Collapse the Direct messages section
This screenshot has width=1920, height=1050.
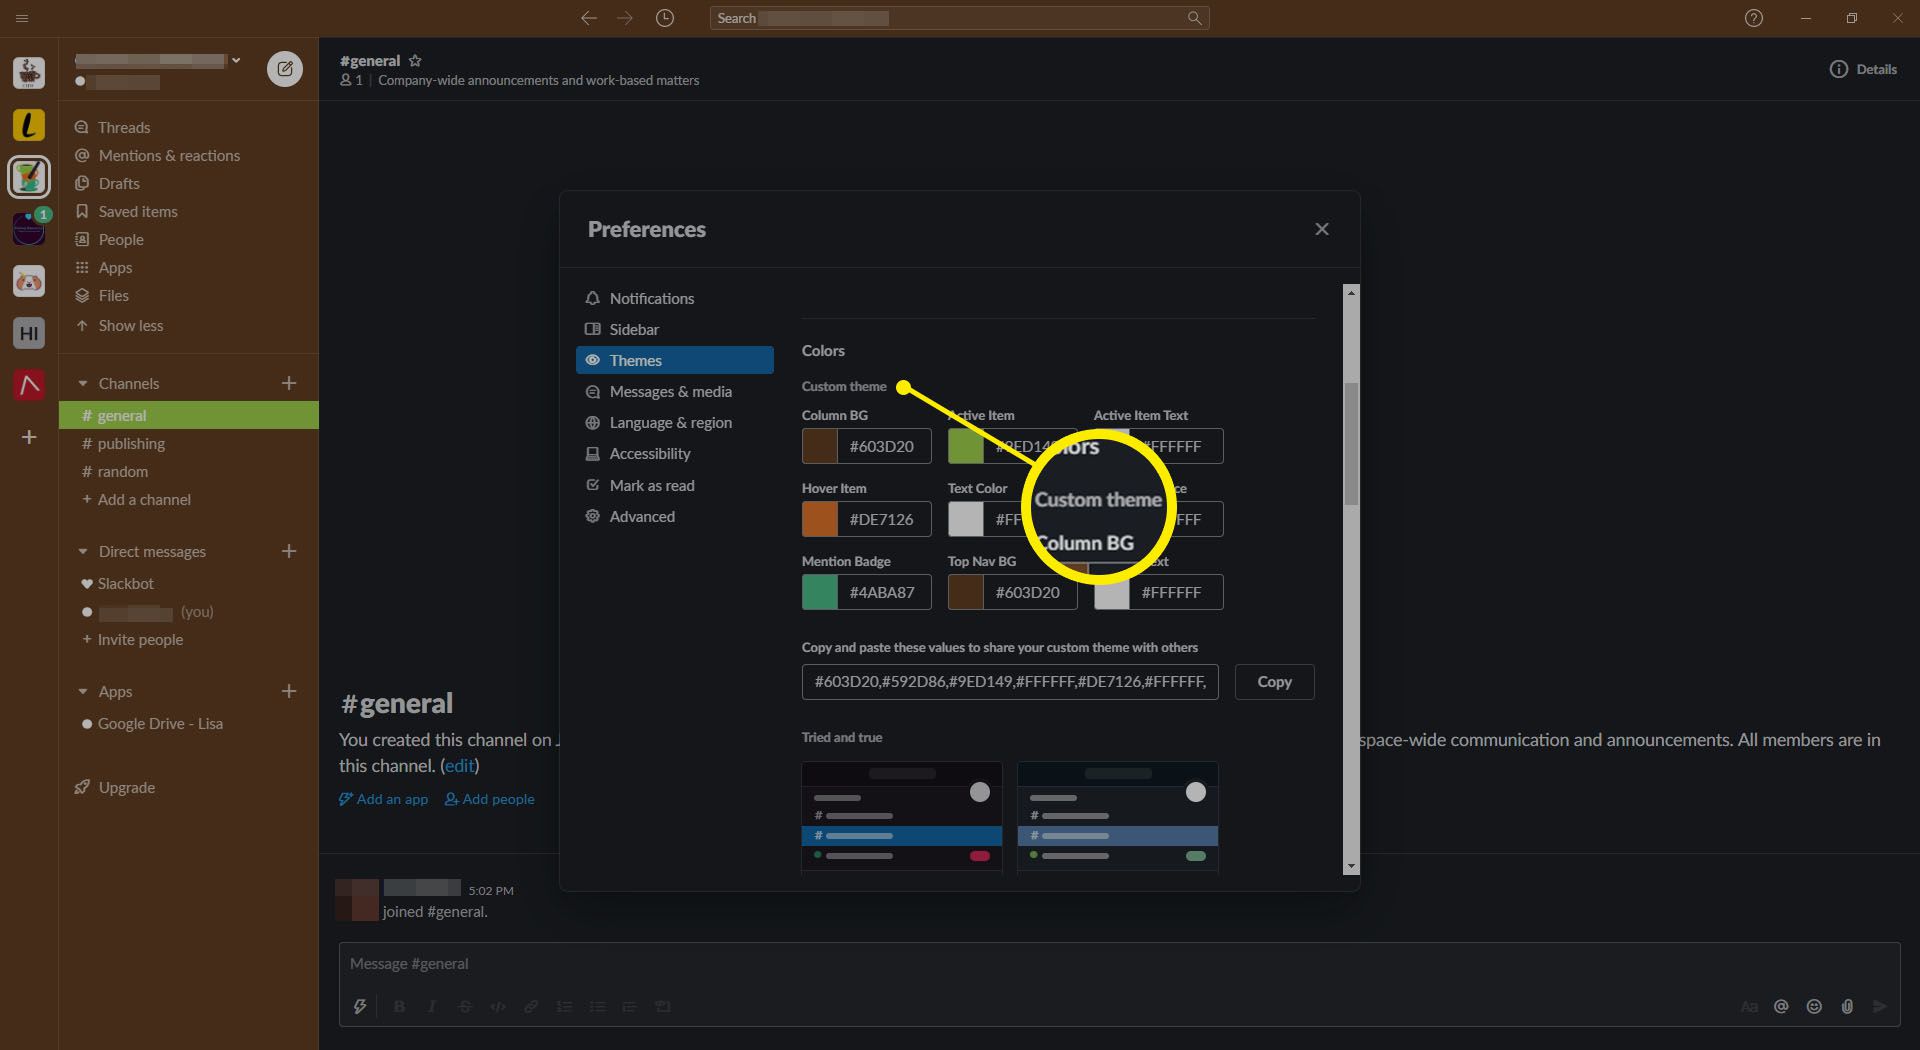click(83, 552)
